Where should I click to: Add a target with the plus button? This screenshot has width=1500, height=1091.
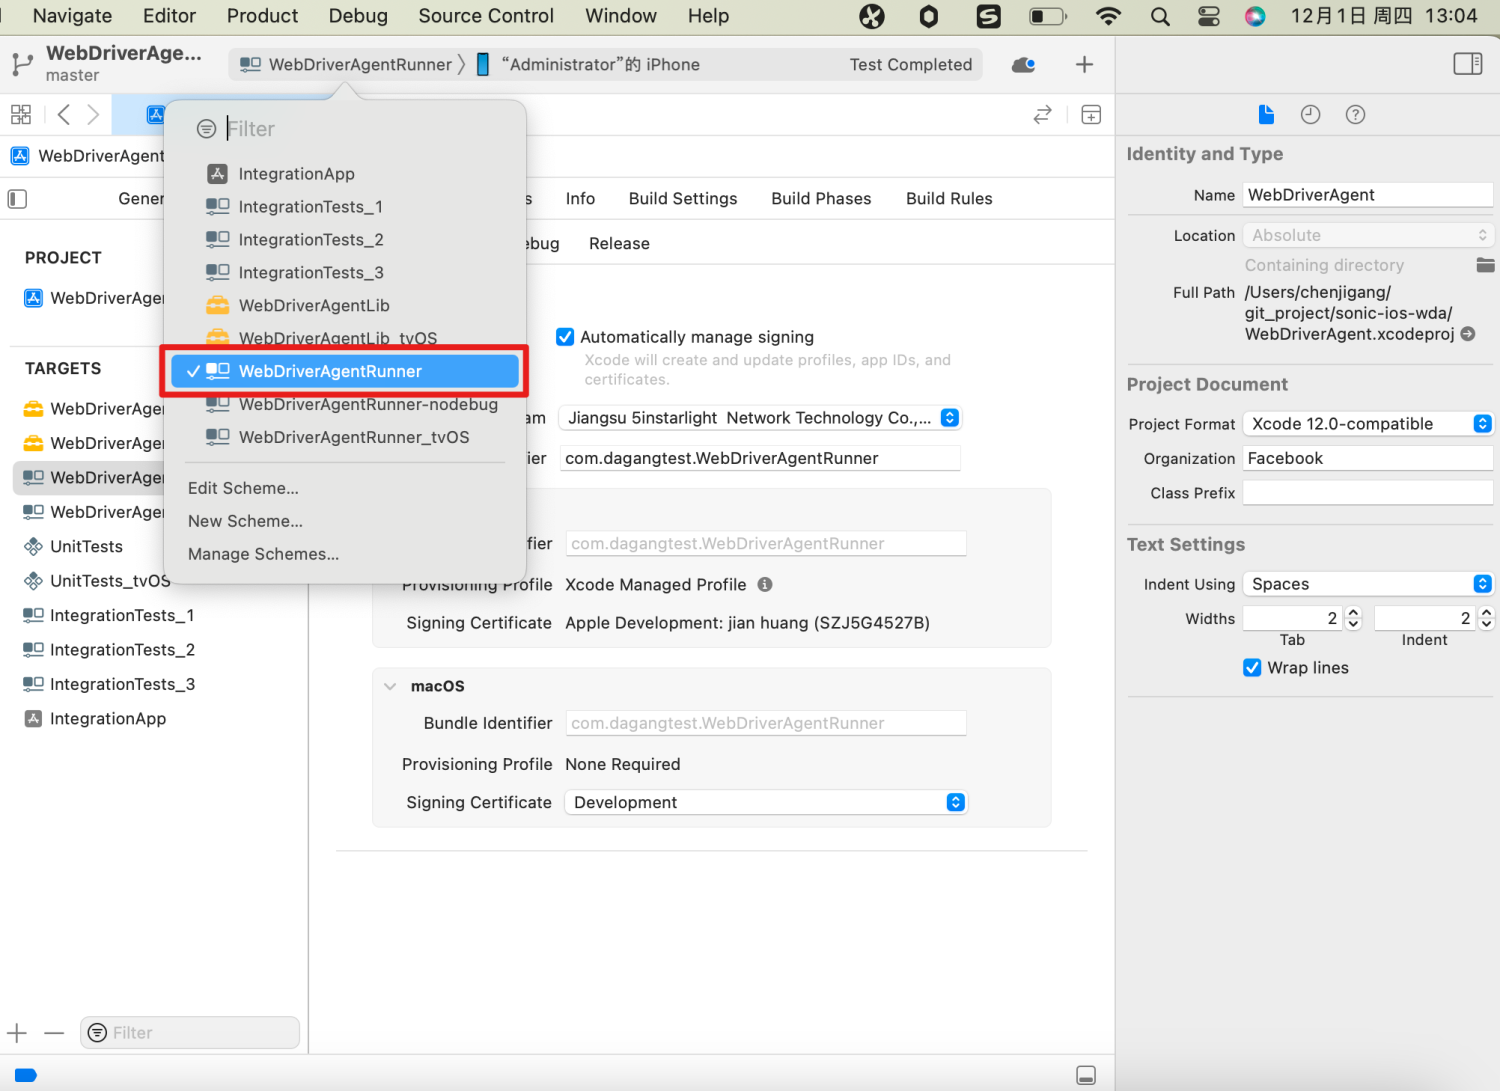tap(17, 1033)
